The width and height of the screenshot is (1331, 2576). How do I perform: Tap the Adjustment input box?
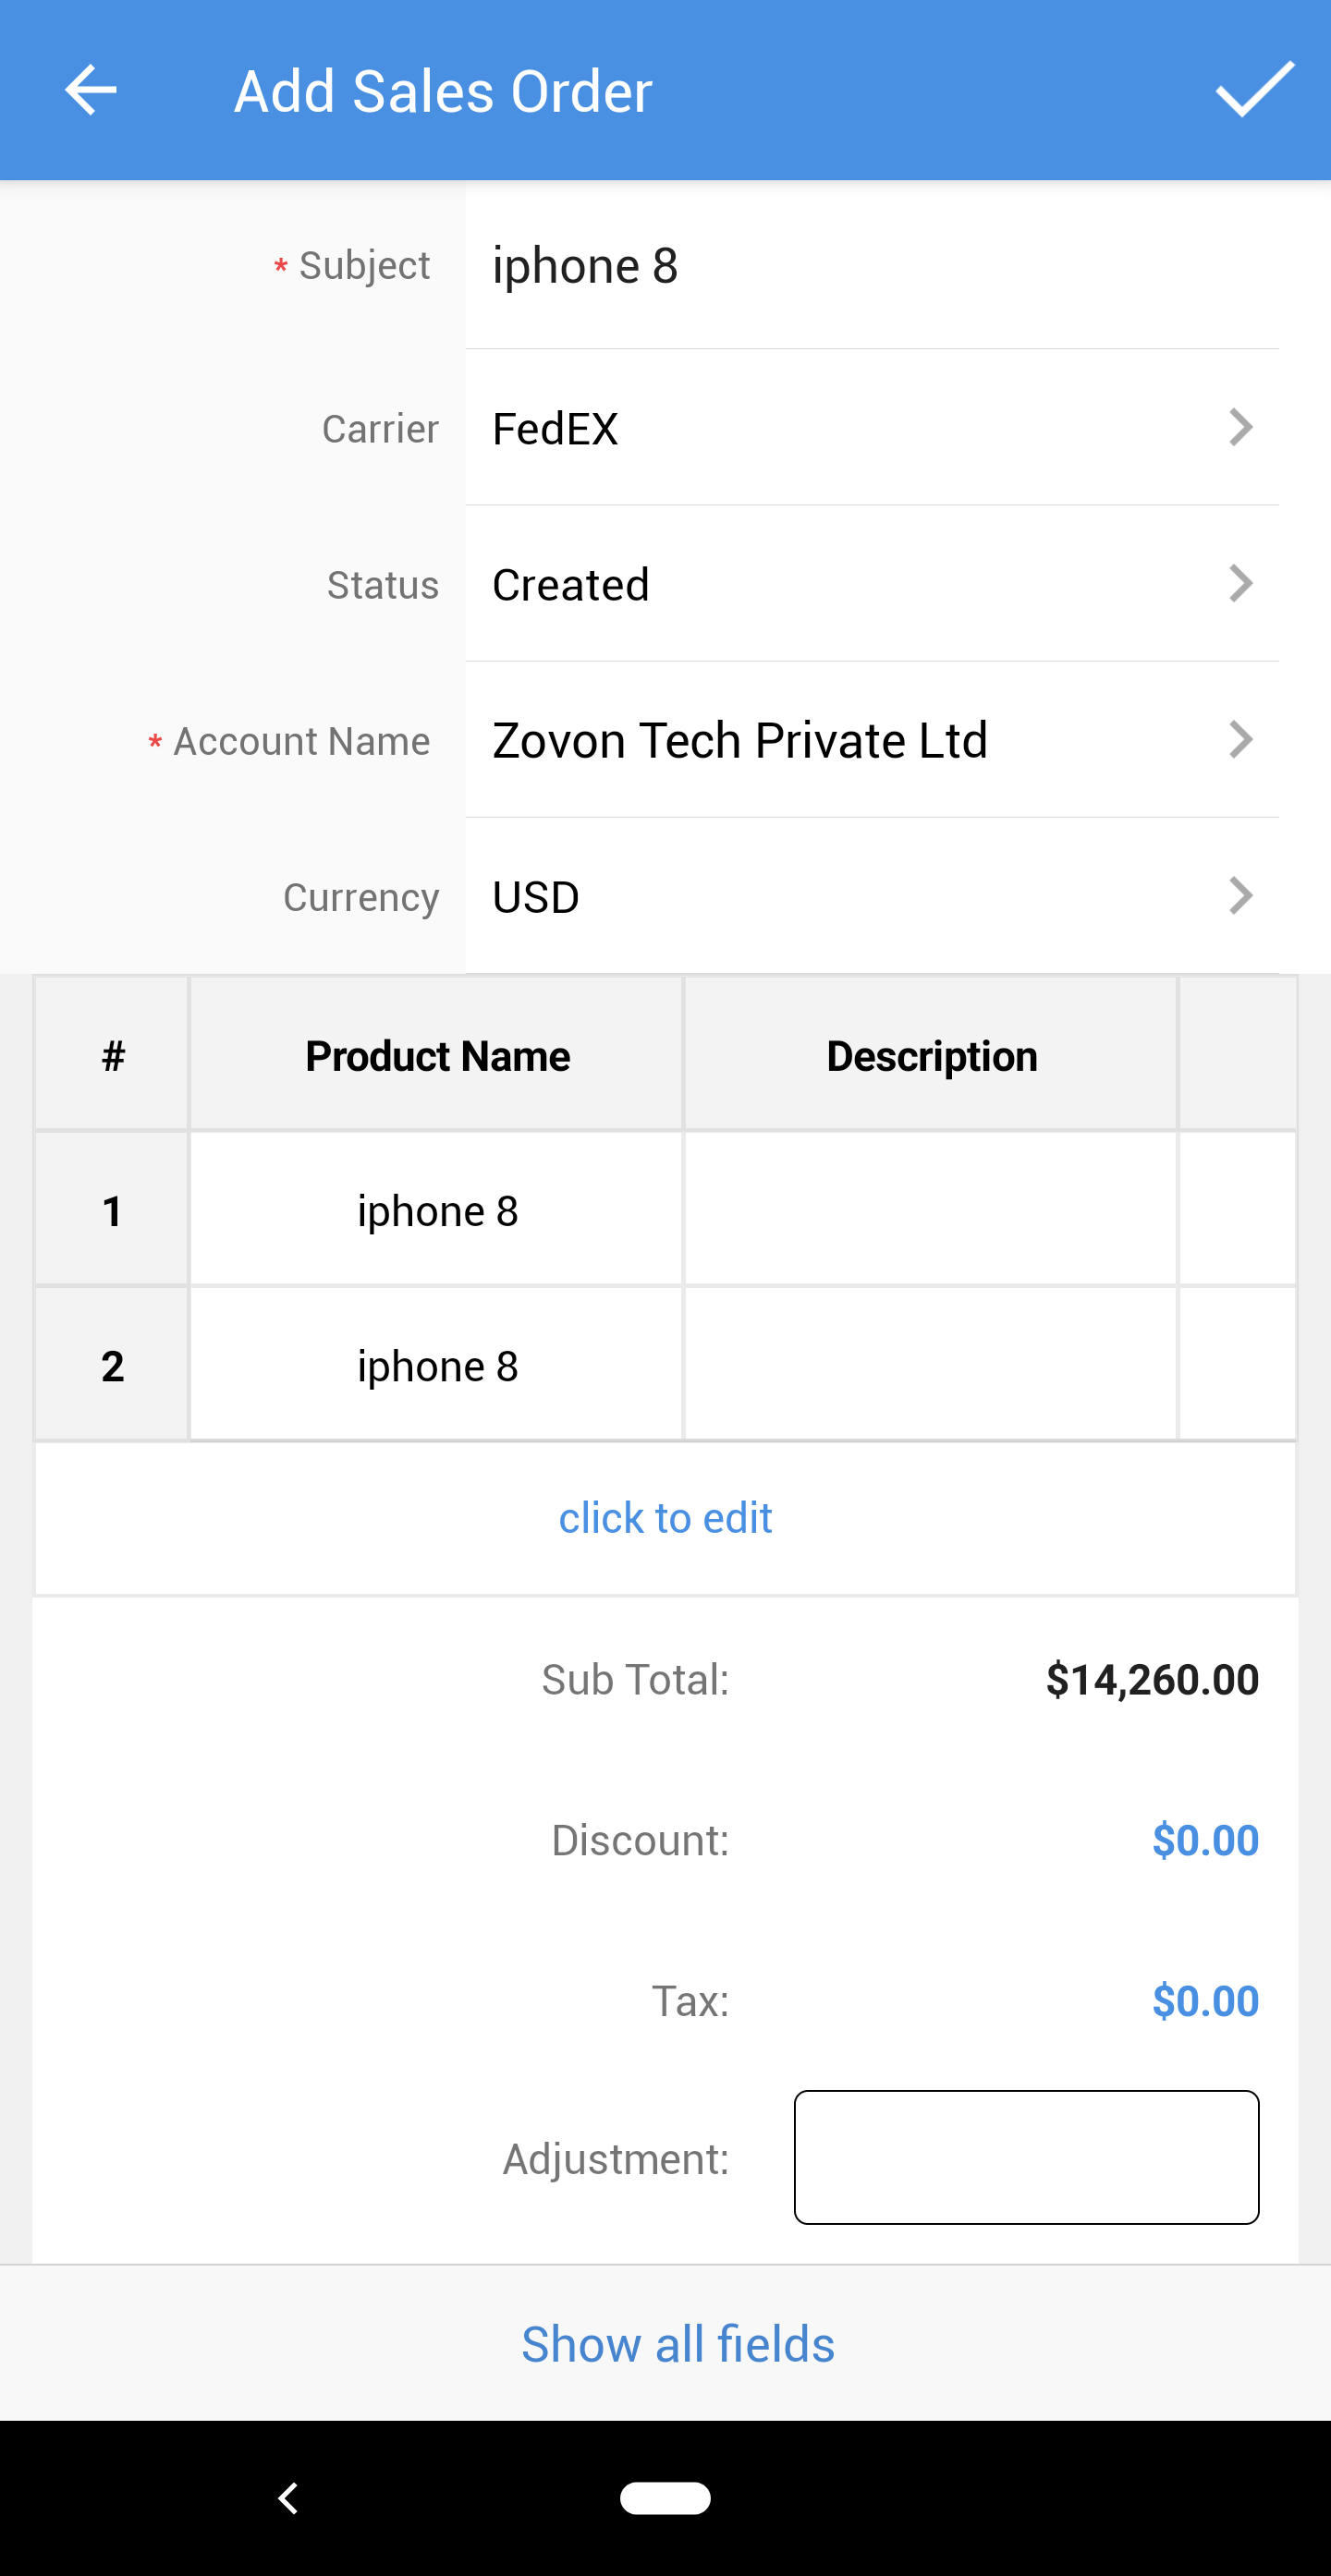pos(1026,2157)
